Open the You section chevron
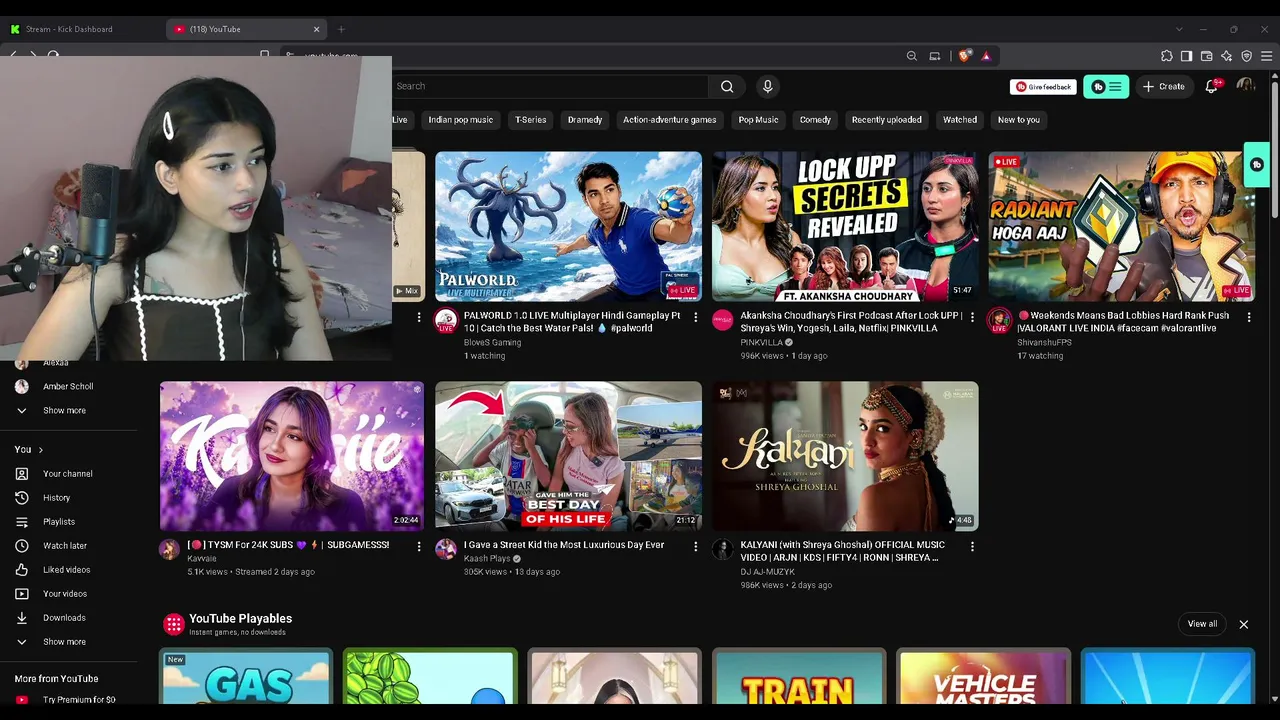The image size is (1280, 720). tap(40, 450)
